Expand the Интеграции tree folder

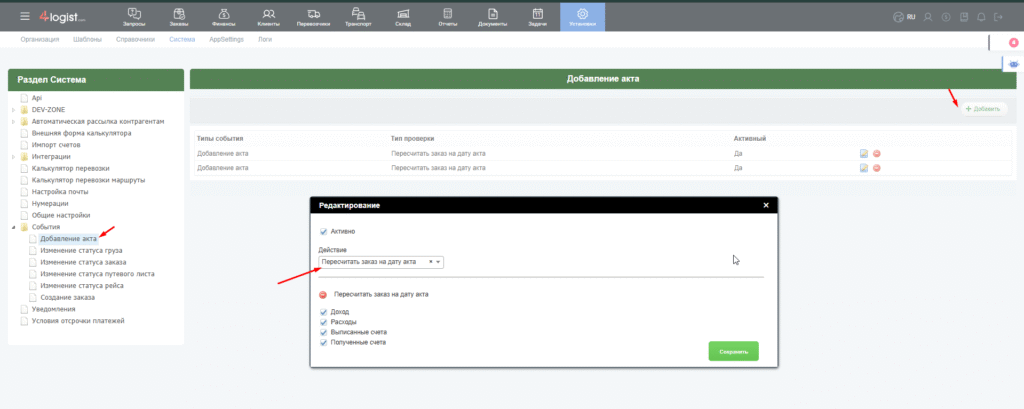(13, 157)
